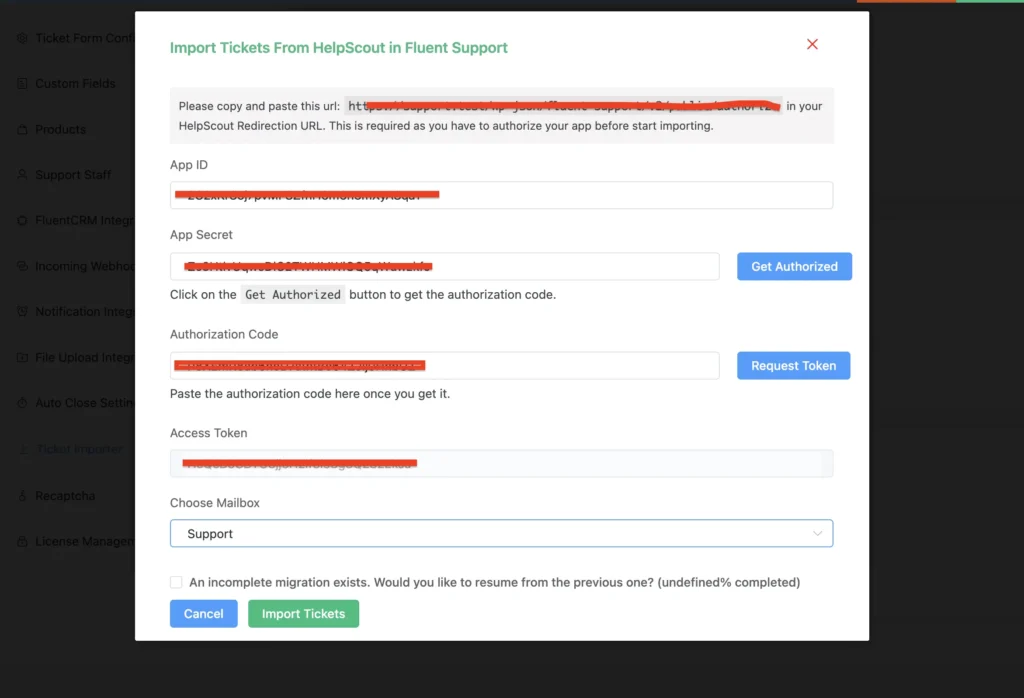1024x698 pixels.
Task: Click the Incoming Webhook icon
Action: 22,266
